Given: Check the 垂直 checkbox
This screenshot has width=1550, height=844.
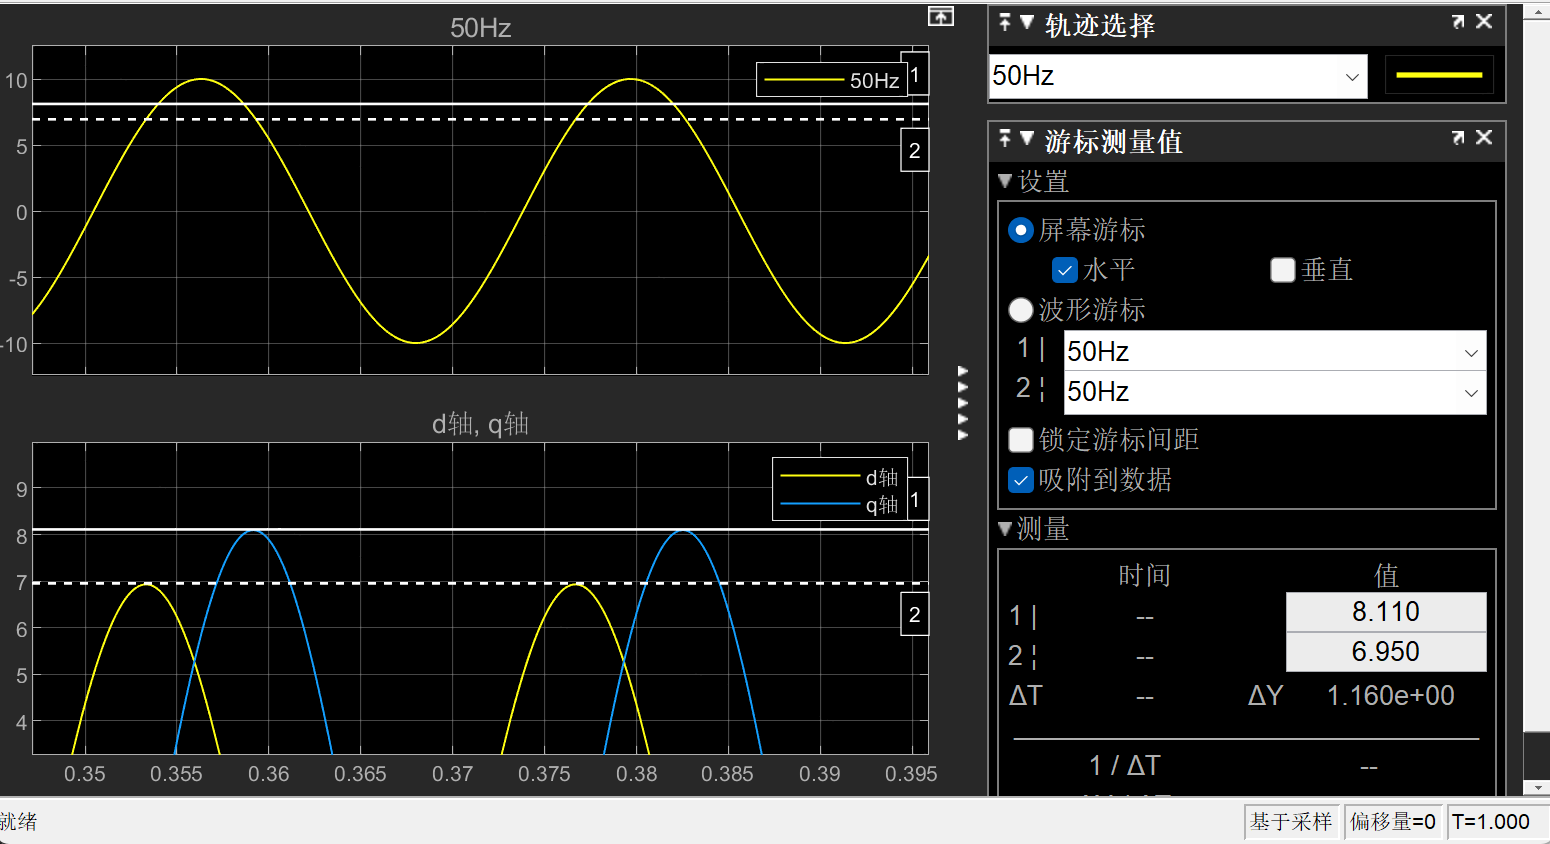Looking at the screenshot, I should tap(1283, 270).
